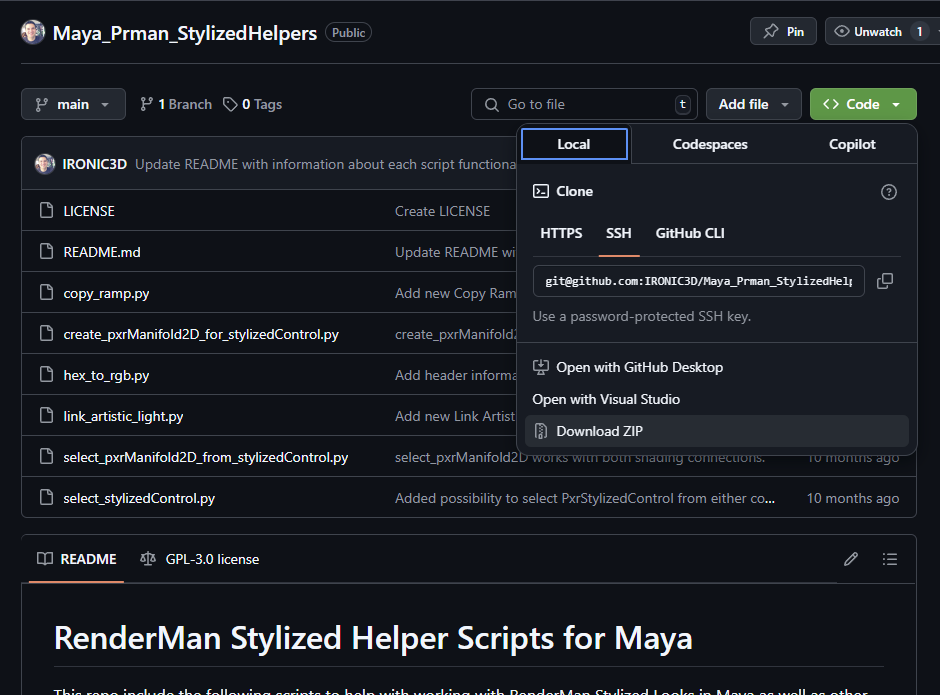
Task: Click the GitHub Desktop icon in clone panel
Action: 541,367
